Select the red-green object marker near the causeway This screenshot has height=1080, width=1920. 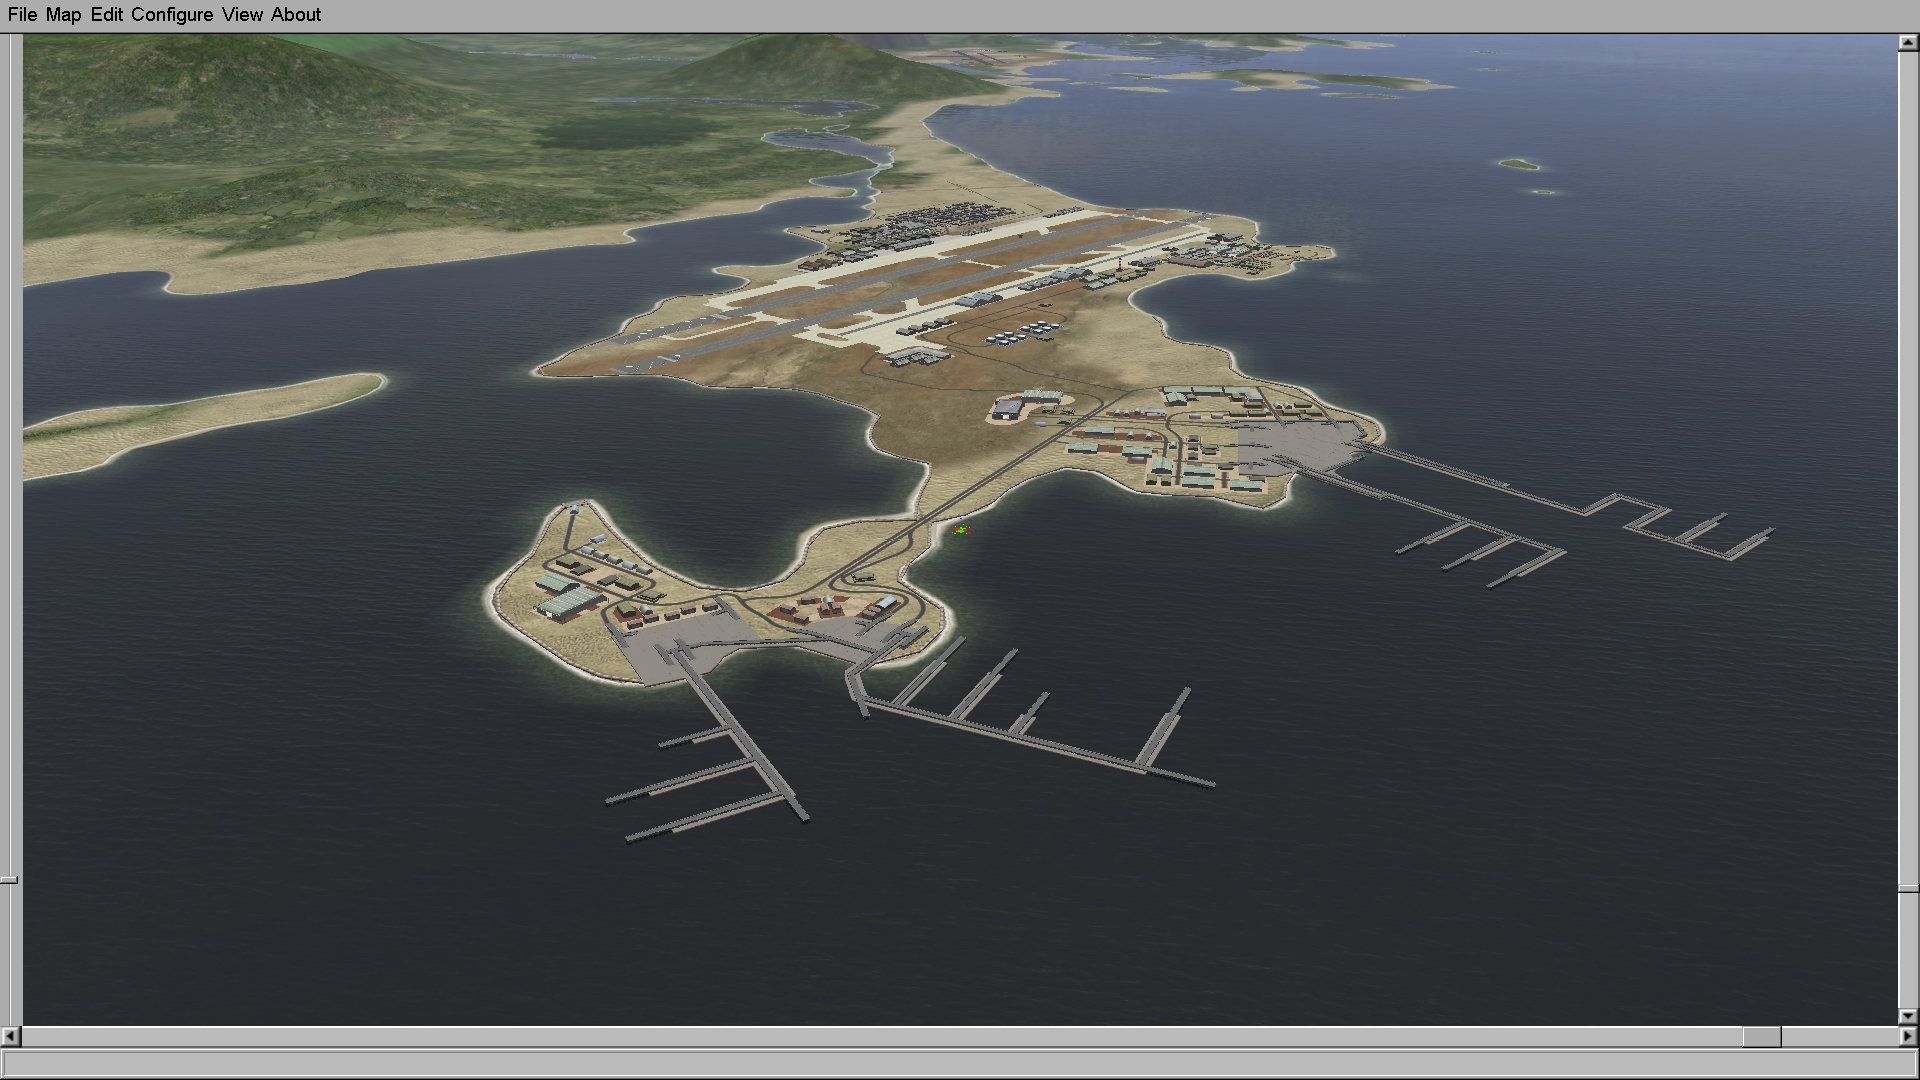click(961, 530)
